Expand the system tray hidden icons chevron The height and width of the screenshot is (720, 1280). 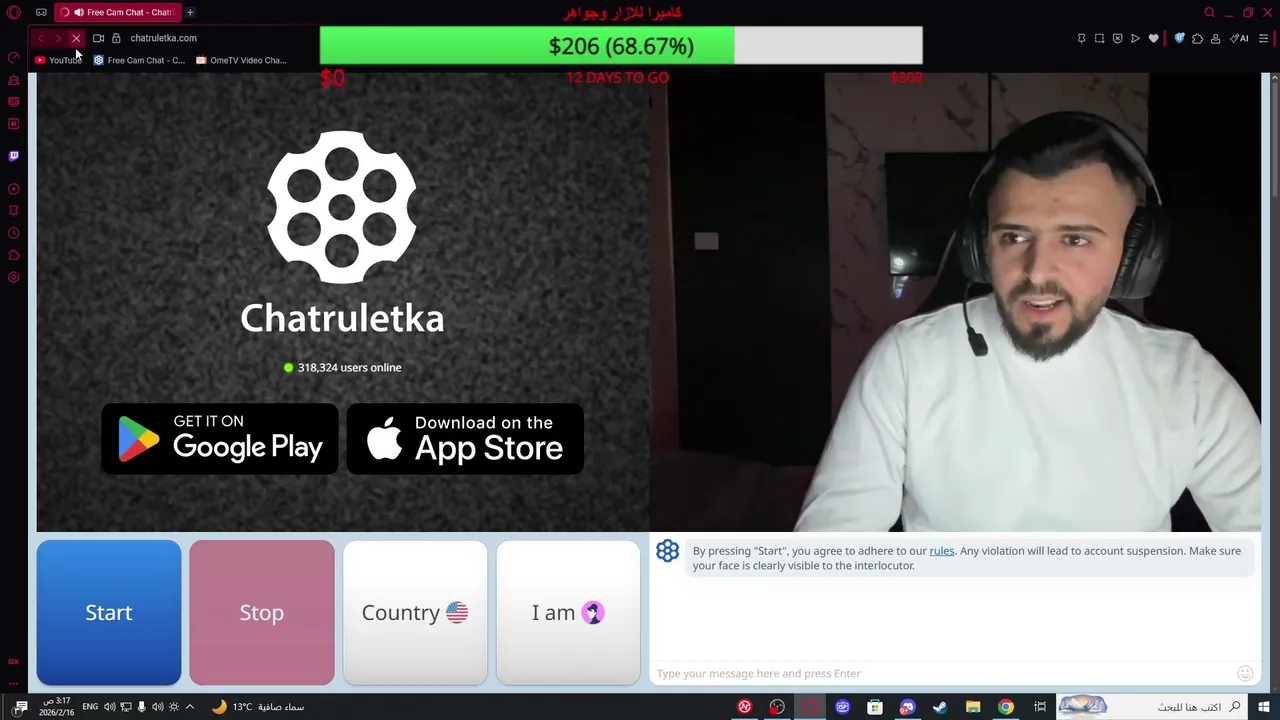(190, 707)
